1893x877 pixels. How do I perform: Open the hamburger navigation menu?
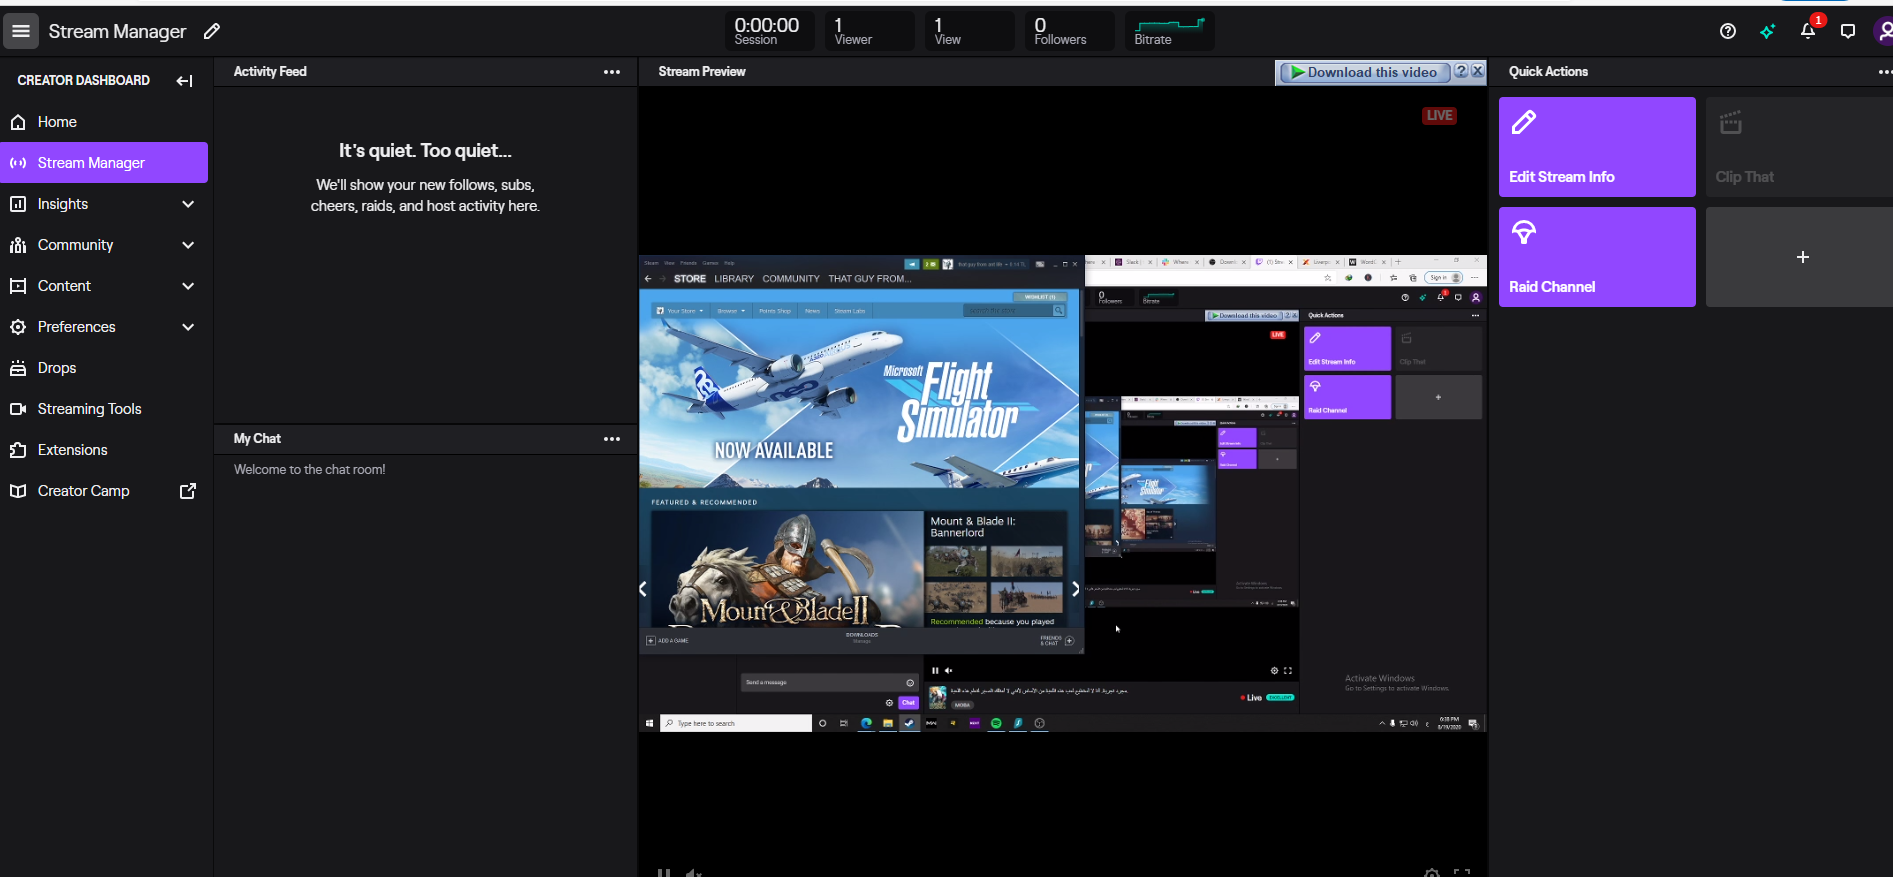21,31
